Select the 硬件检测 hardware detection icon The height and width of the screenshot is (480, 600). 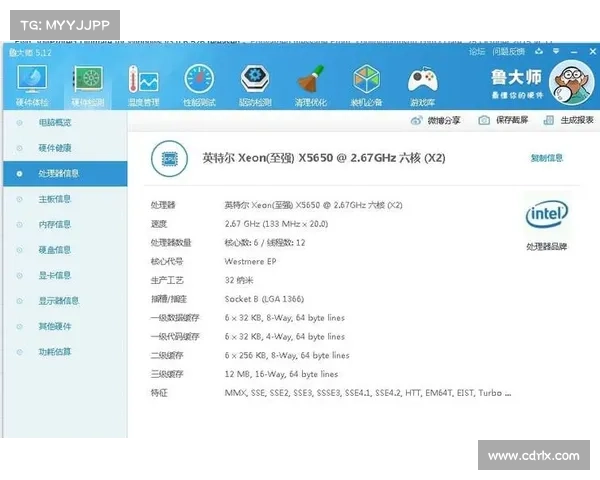pos(88,82)
